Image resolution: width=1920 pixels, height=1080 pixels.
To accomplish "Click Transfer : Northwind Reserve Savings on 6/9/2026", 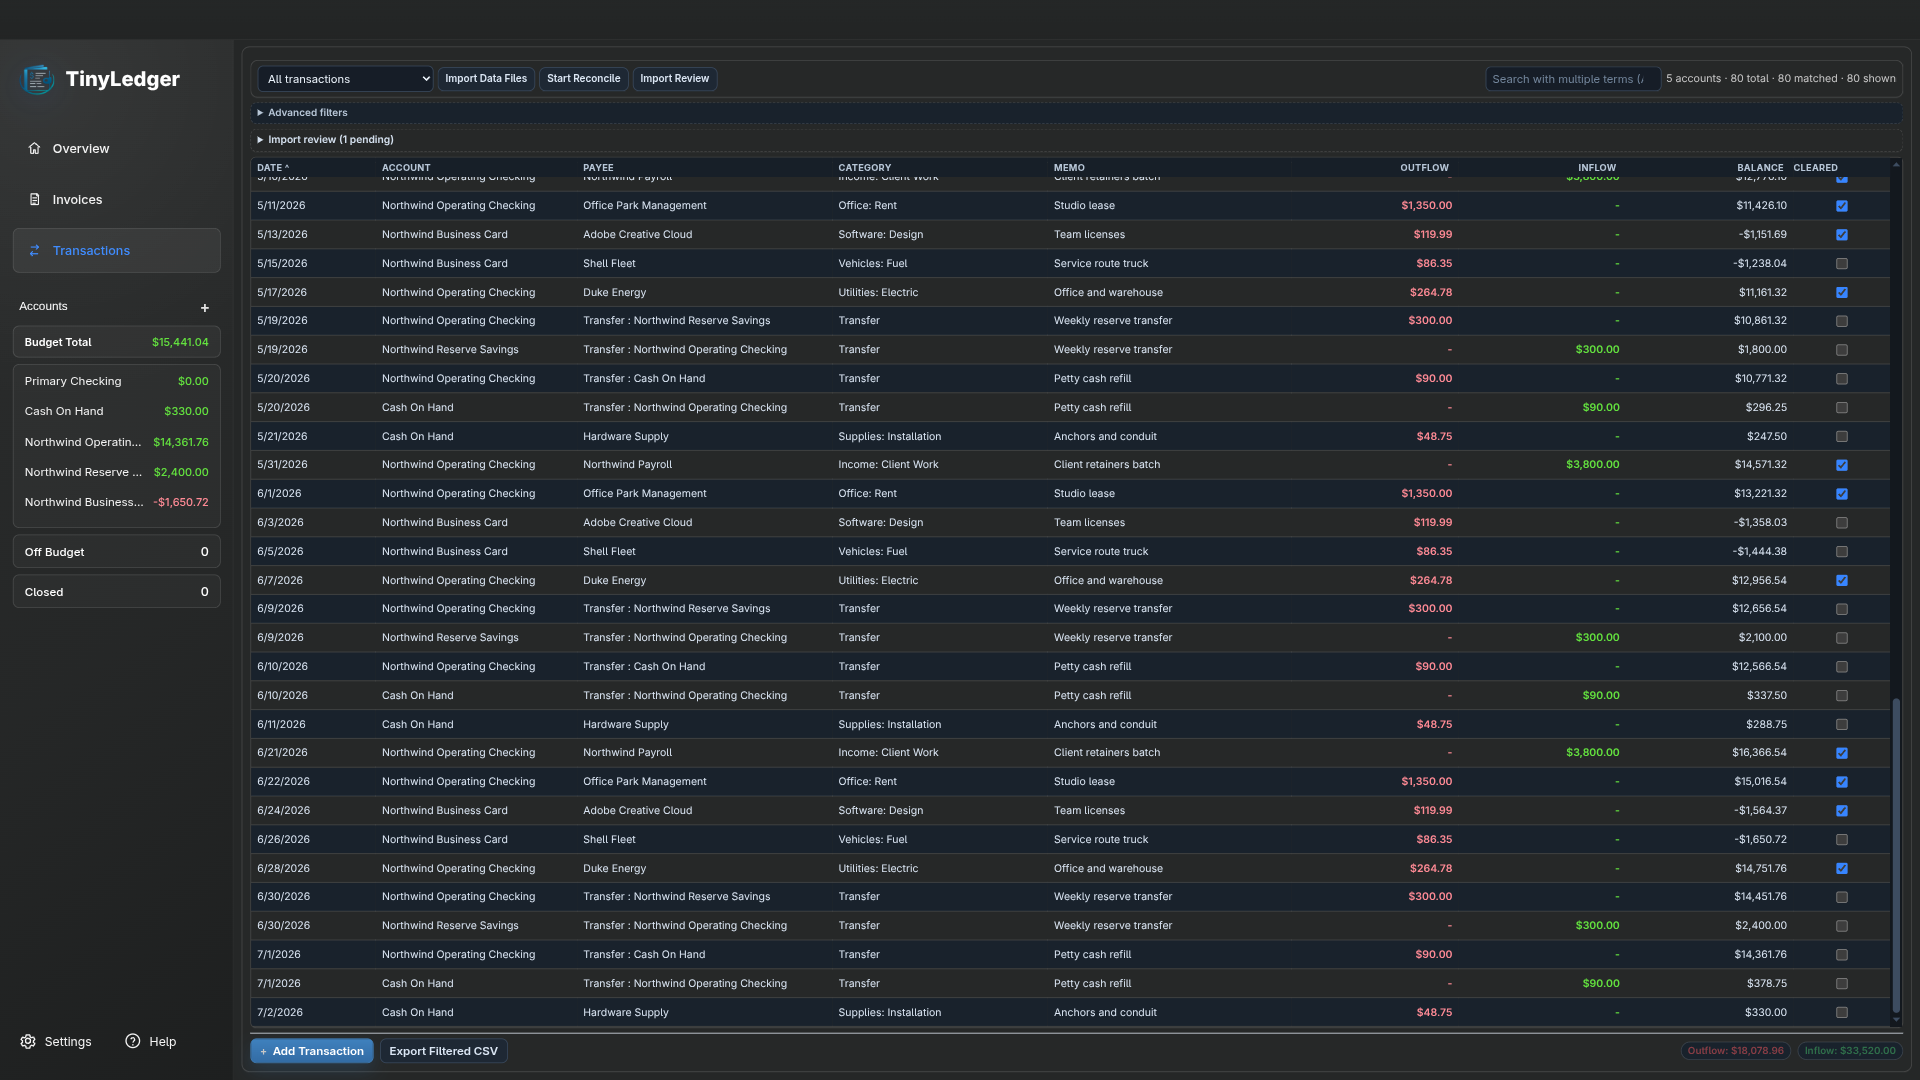I will [x=676, y=609].
